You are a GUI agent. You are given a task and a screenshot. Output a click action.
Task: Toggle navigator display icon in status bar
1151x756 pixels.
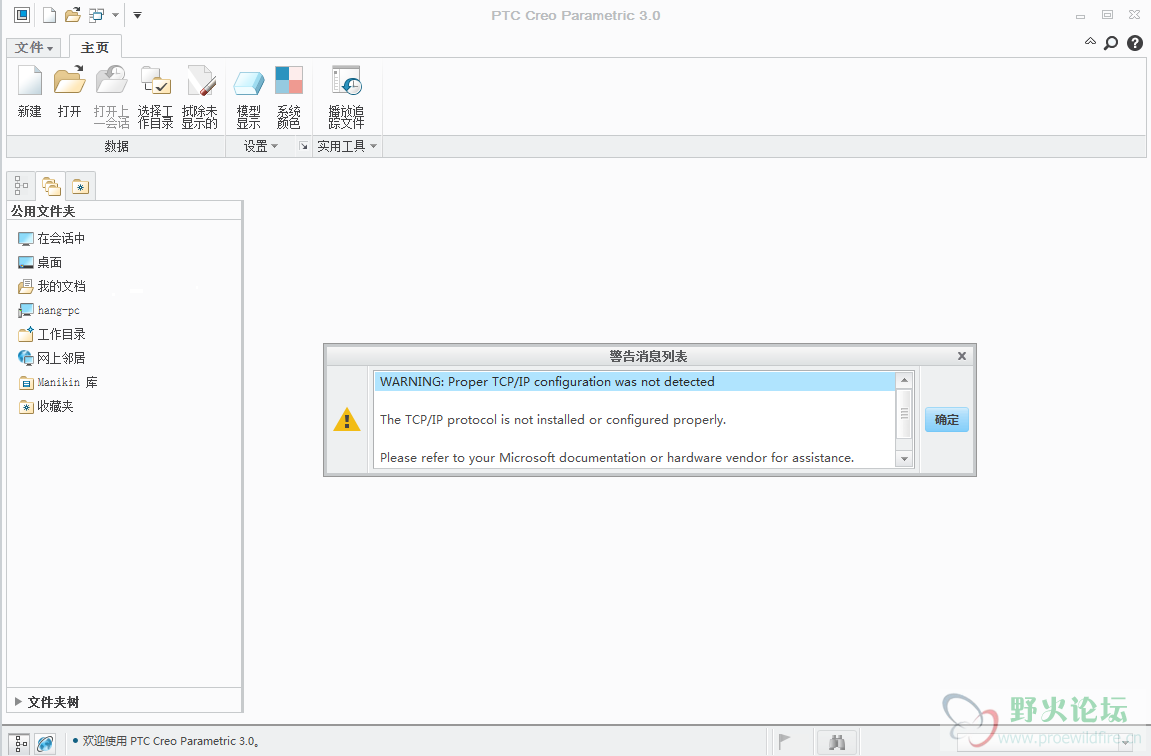click(x=20, y=744)
